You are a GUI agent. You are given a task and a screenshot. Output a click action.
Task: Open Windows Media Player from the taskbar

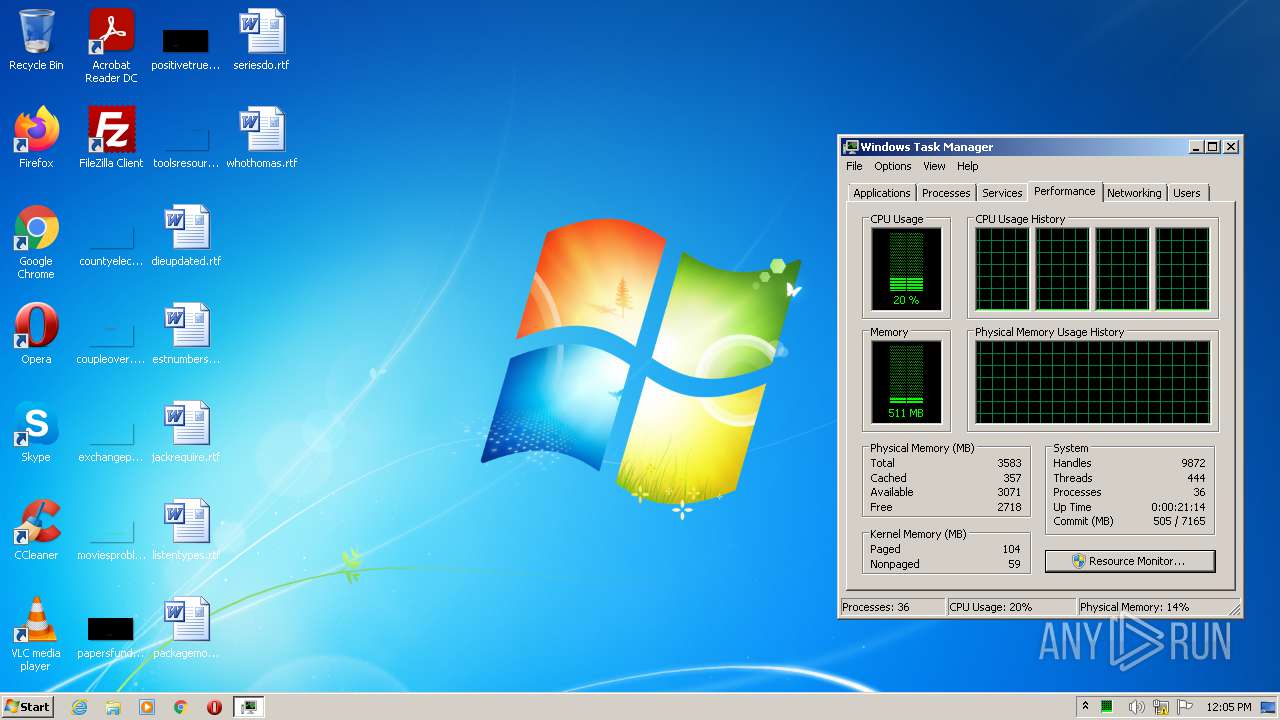(x=147, y=707)
